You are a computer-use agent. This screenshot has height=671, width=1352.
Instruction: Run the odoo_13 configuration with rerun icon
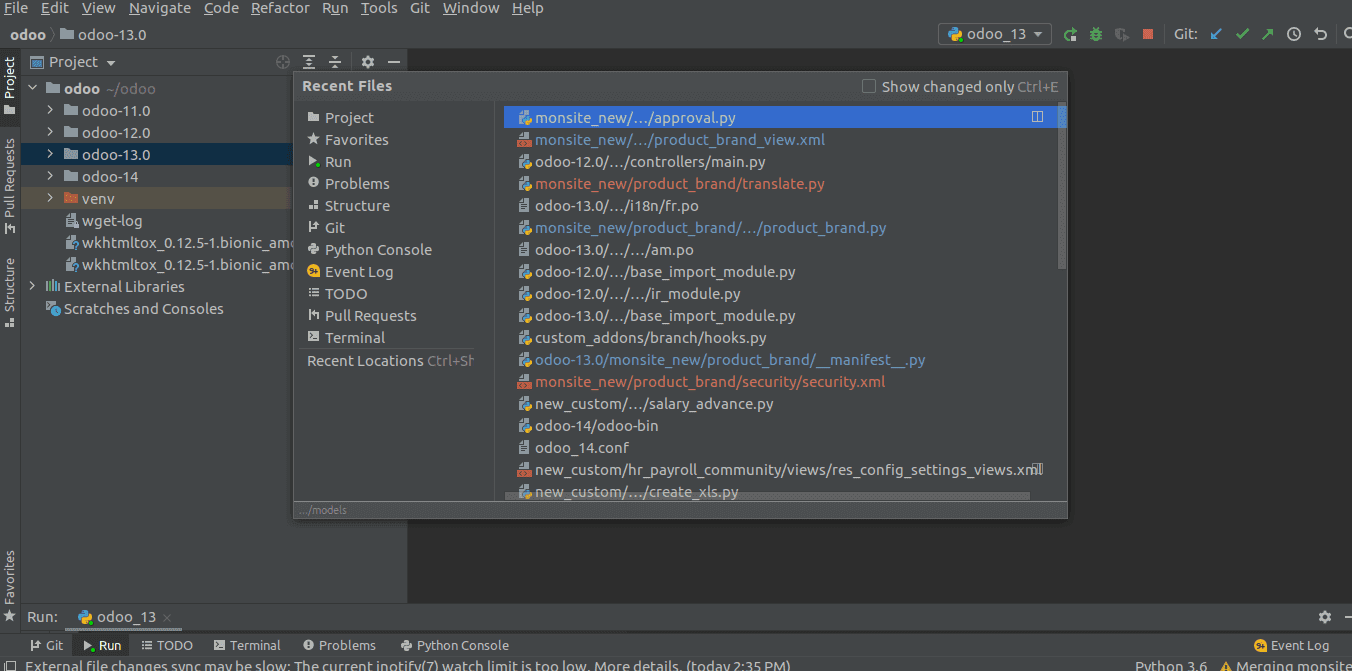coord(1070,34)
